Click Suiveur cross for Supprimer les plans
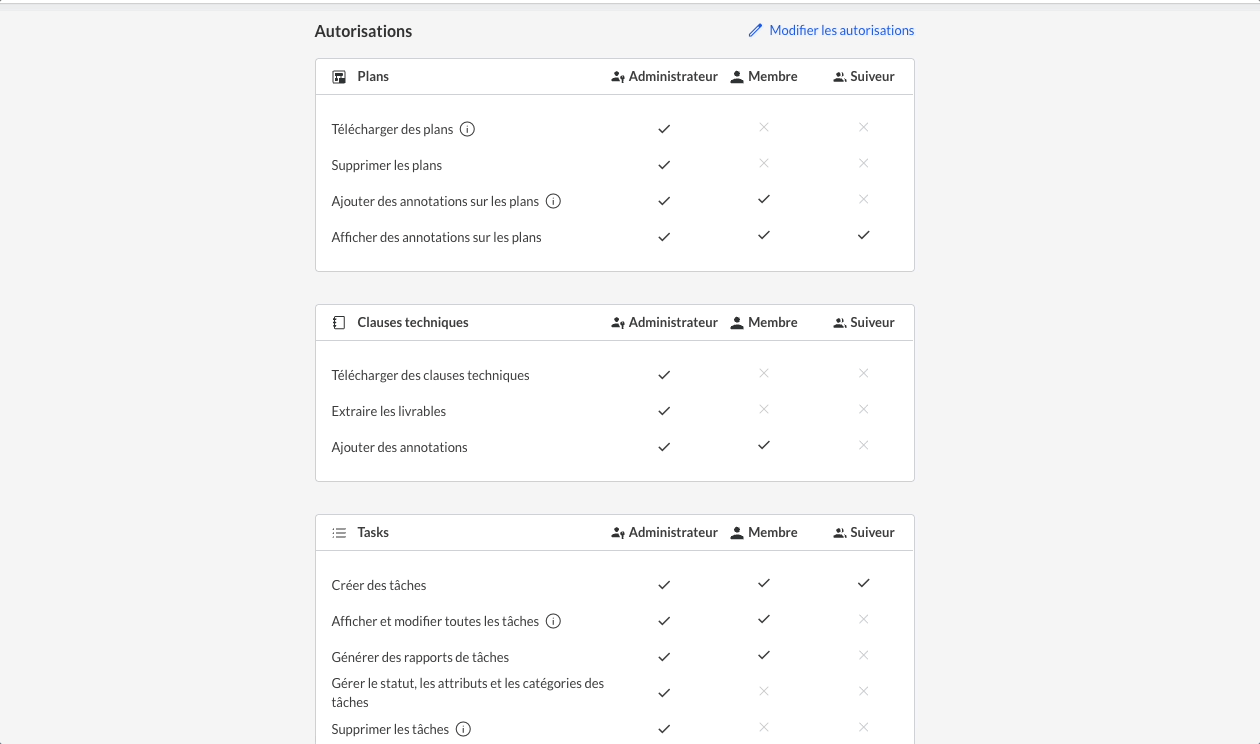 coord(864,163)
